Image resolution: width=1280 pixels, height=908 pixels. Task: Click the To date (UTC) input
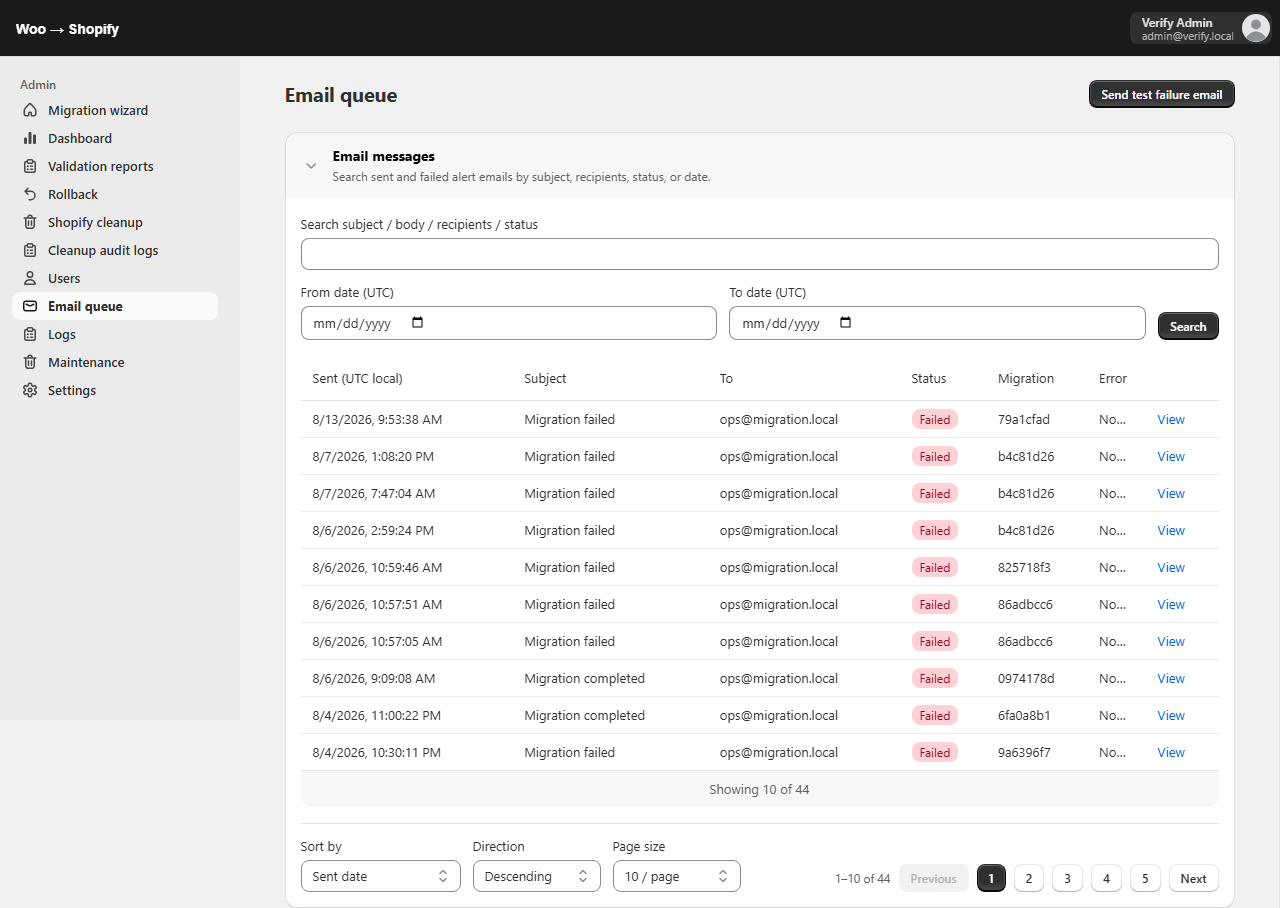937,323
